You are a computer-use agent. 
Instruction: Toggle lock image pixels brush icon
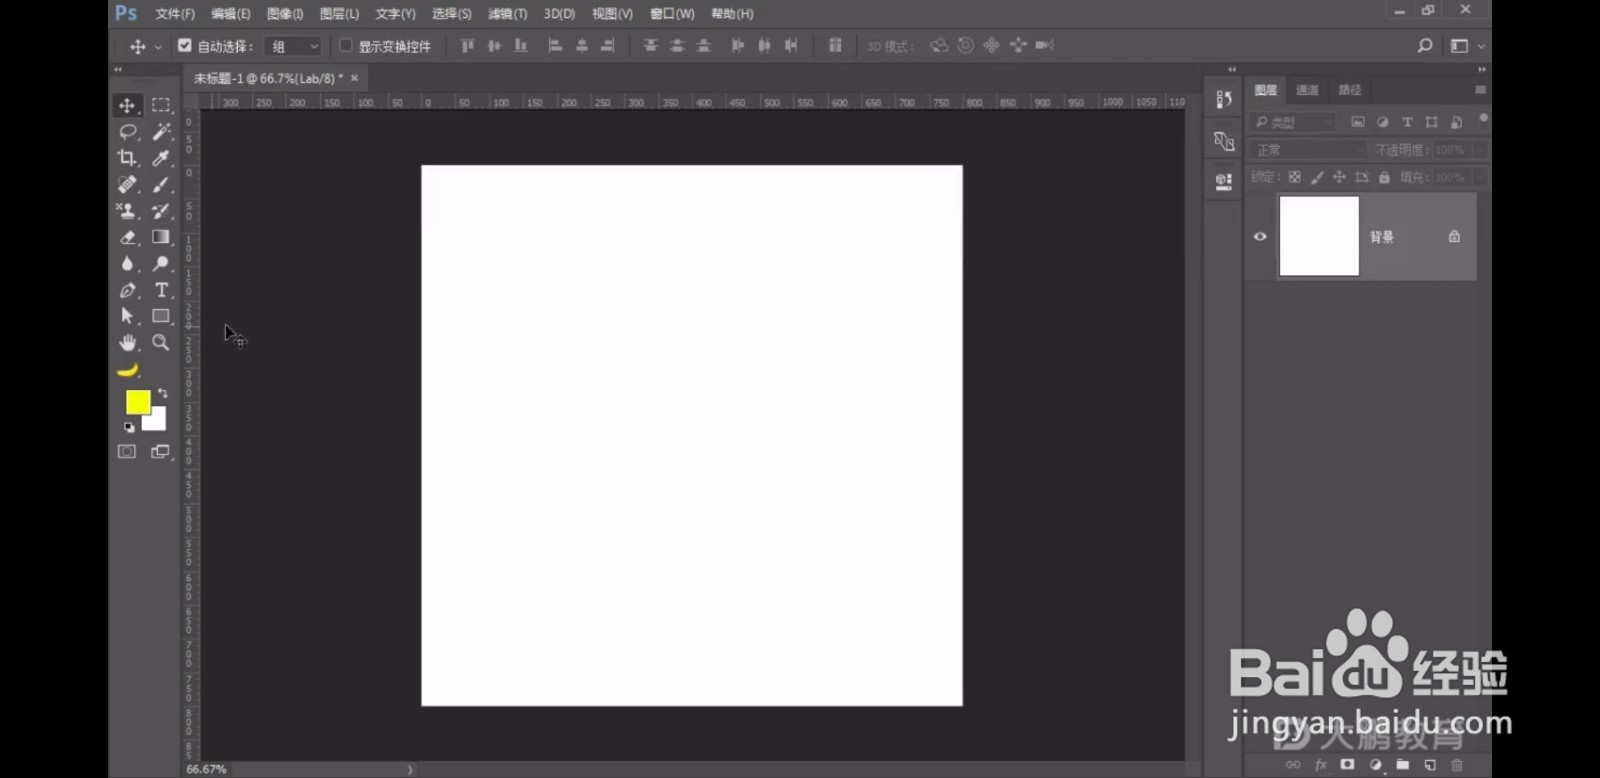tap(1317, 177)
